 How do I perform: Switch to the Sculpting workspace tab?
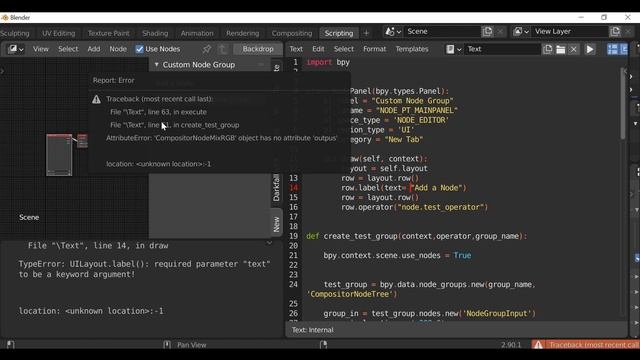(15, 33)
